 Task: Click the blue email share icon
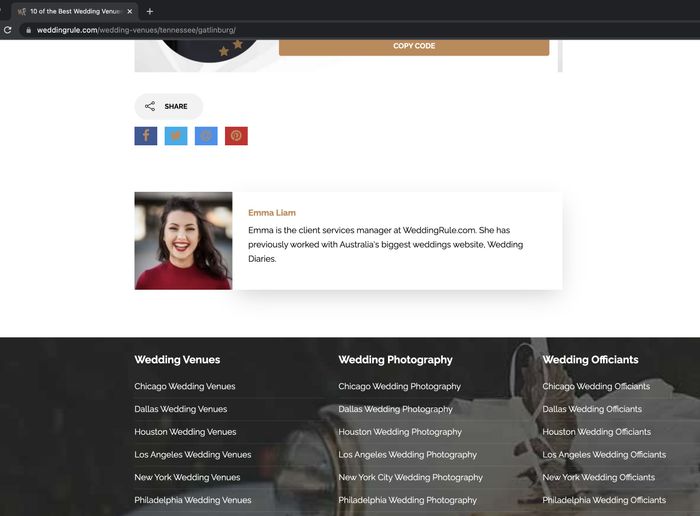click(x=206, y=136)
